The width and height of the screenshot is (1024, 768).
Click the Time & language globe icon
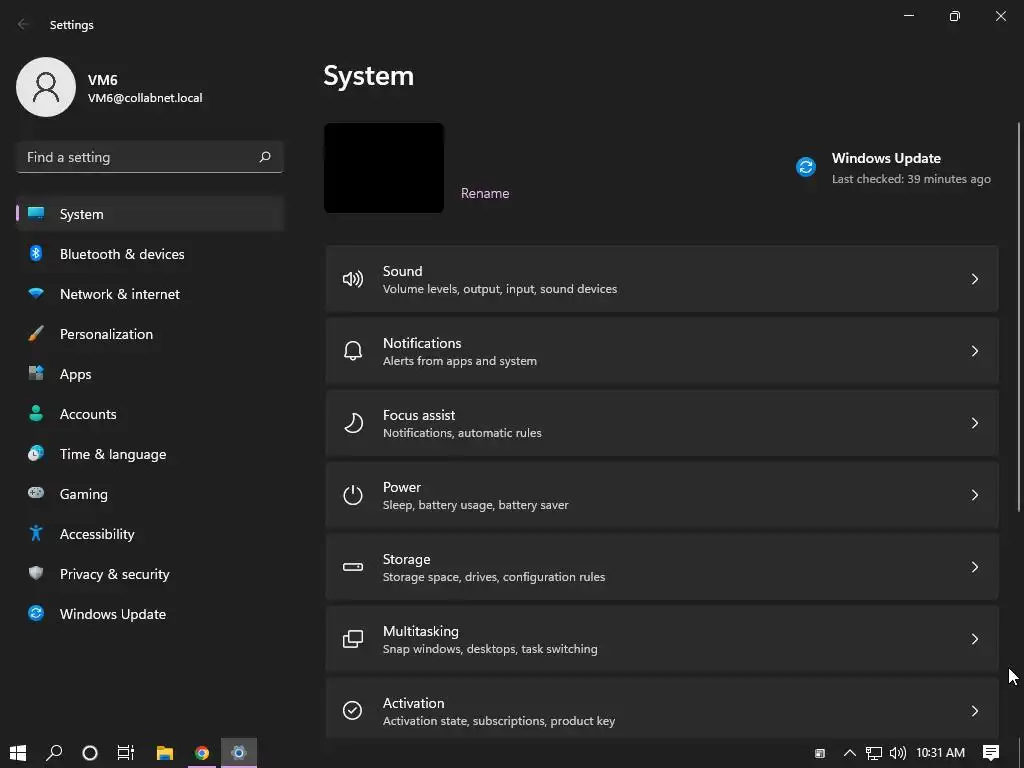pyautogui.click(x=36, y=453)
